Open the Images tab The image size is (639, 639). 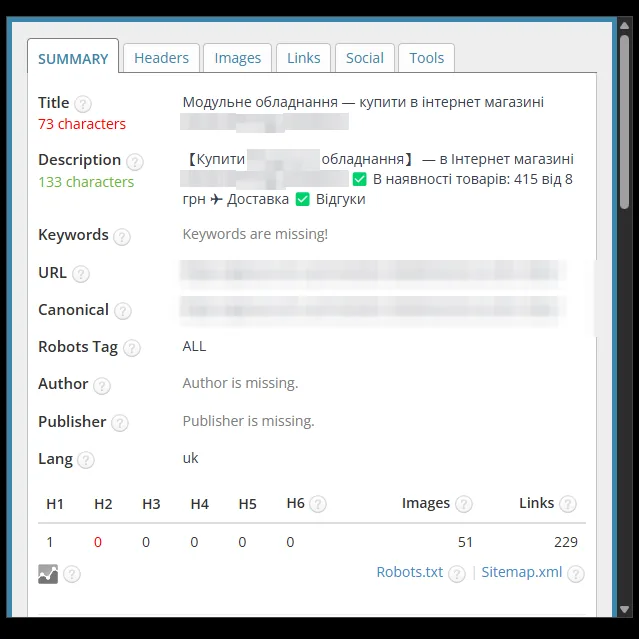(238, 58)
